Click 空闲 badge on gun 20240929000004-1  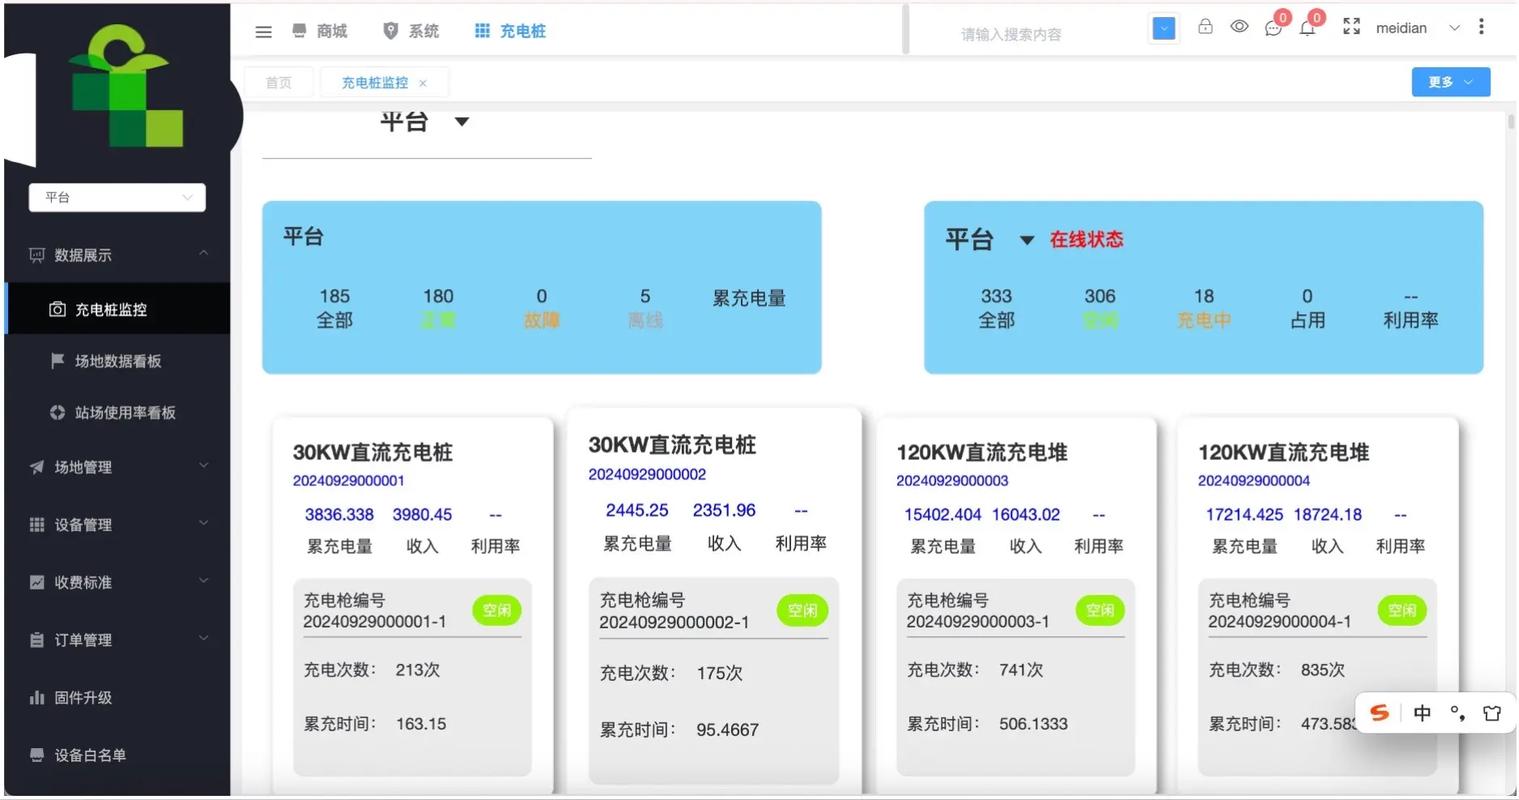click(1402, 610)
